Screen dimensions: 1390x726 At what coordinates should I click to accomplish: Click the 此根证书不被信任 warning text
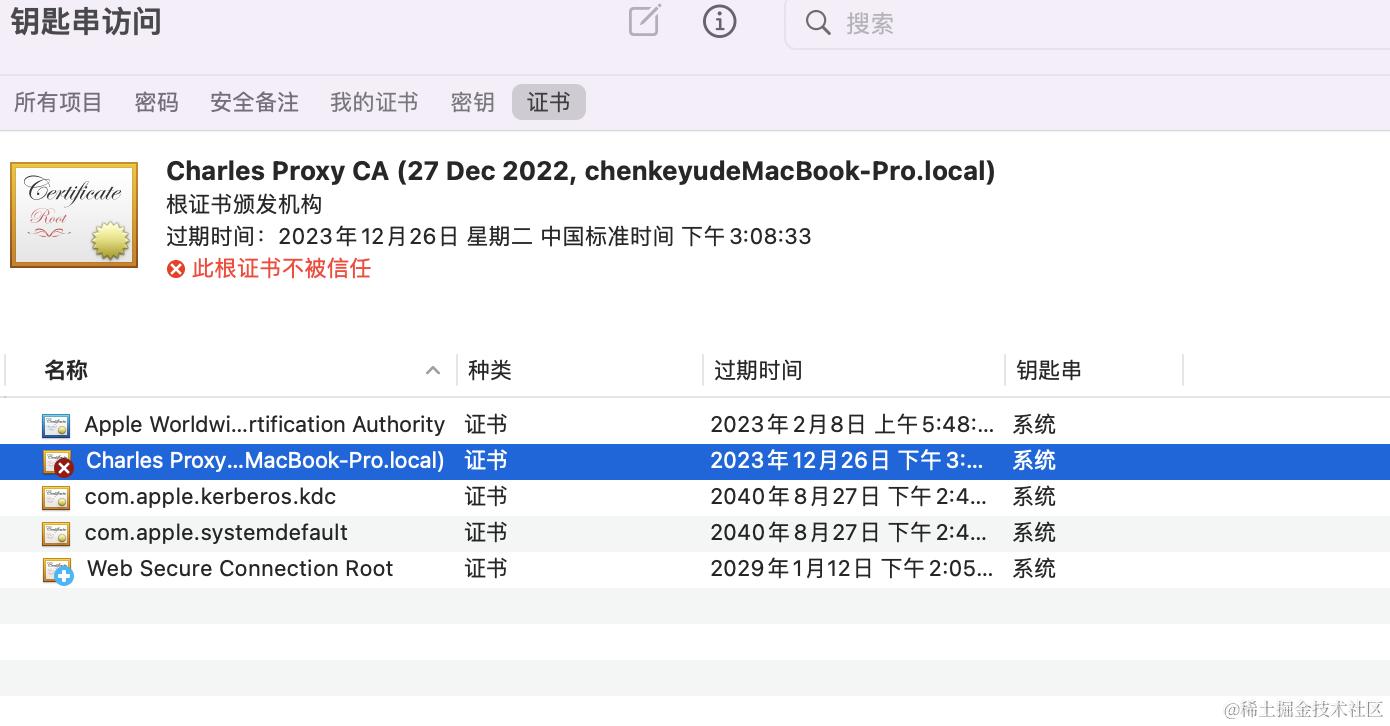[x=281, y=268]
